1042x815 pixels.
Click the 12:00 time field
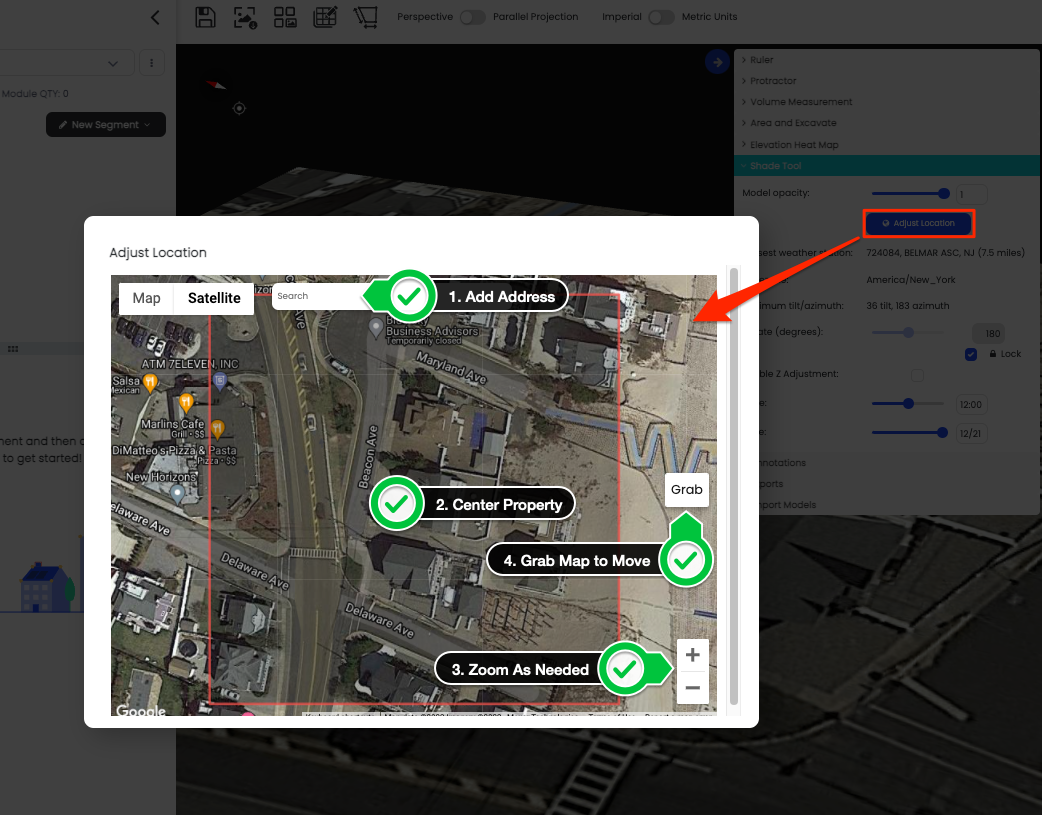click(971, 405)
